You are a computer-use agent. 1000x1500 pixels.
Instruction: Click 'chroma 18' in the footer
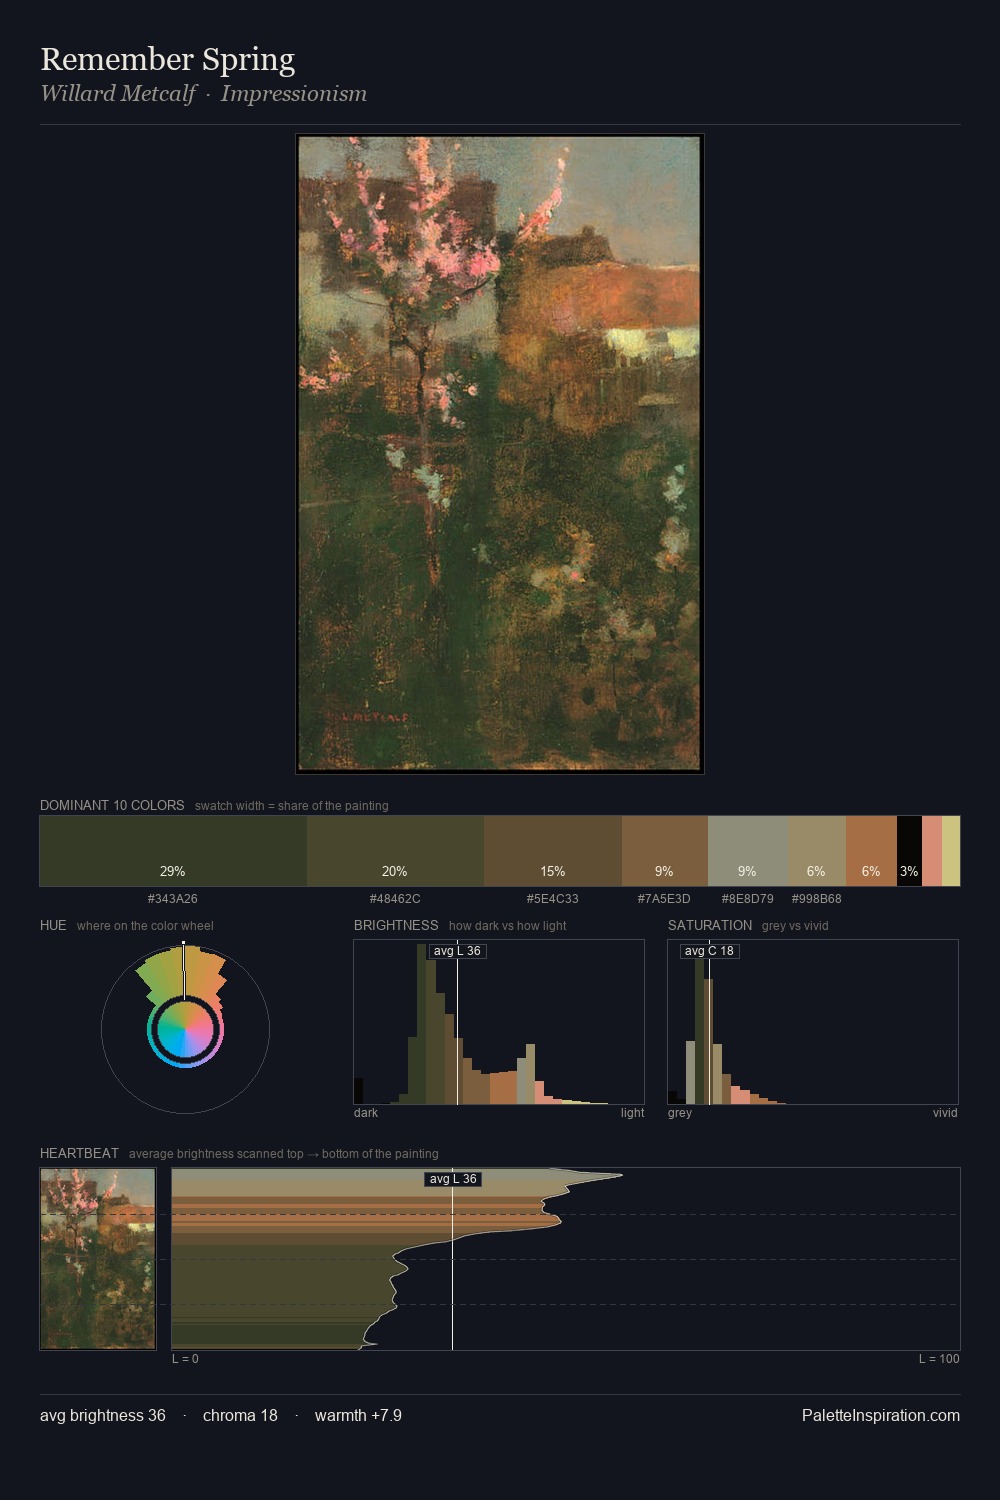pyautogui.click(x=240, y=1415)
